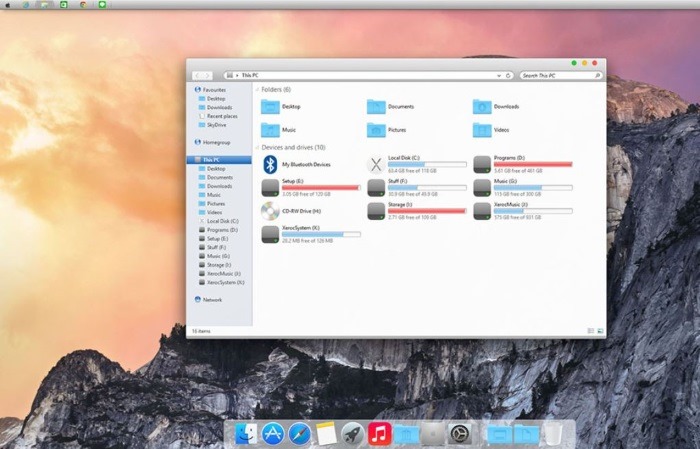
Task: Open System Preferences gear in dock
Action: tap(459, 433)
